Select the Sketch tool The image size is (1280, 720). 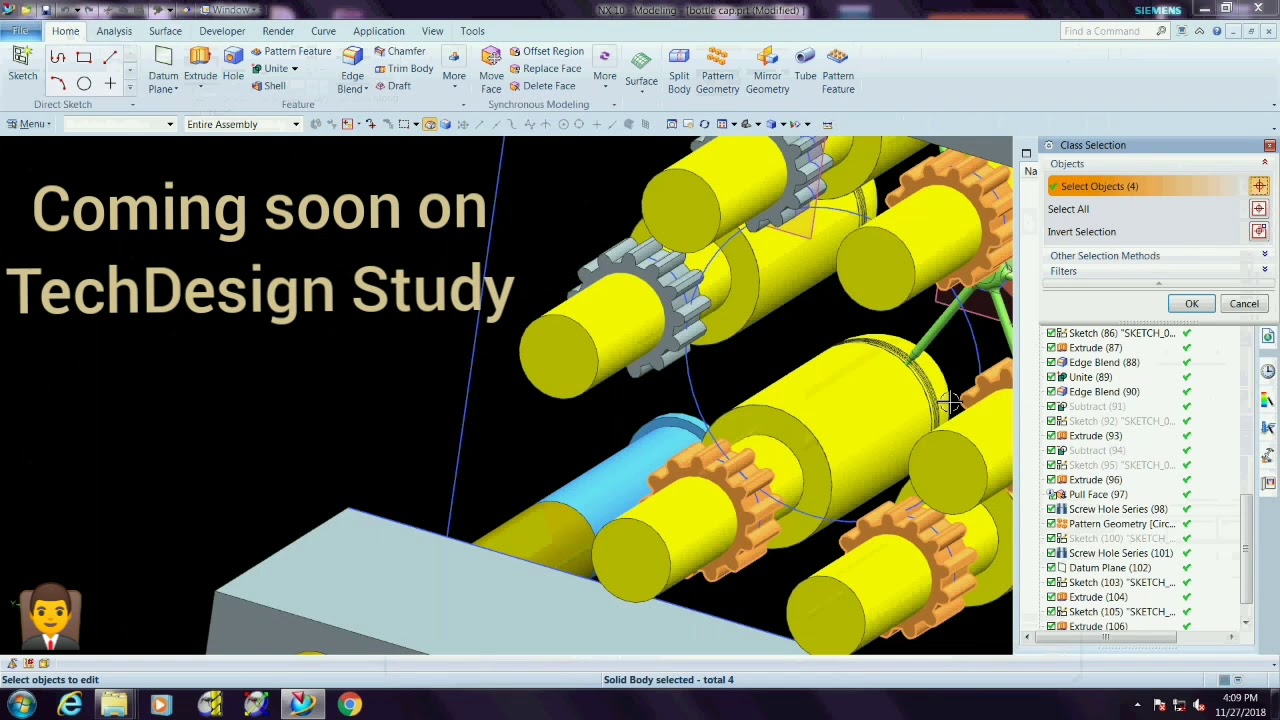click(22, 64)
